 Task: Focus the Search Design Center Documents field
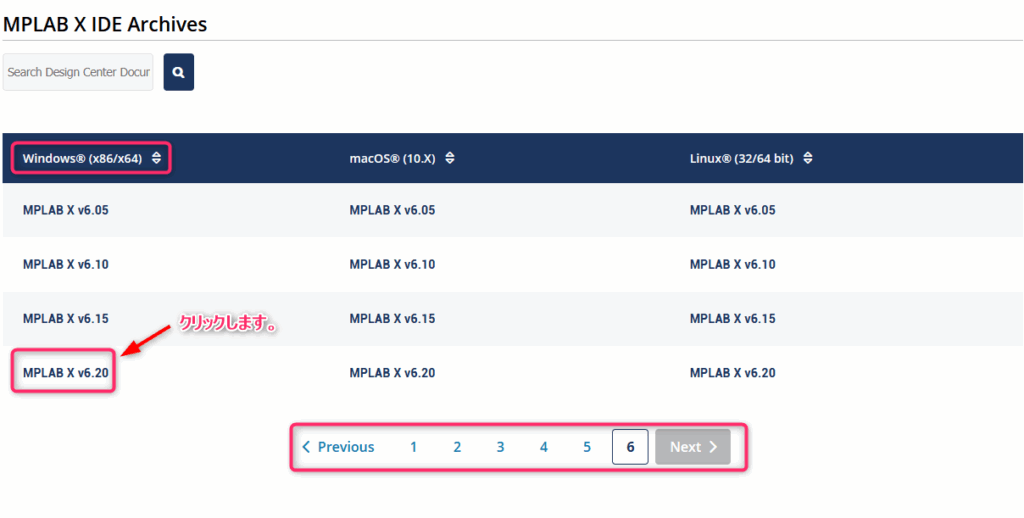(x=78, y=72)
